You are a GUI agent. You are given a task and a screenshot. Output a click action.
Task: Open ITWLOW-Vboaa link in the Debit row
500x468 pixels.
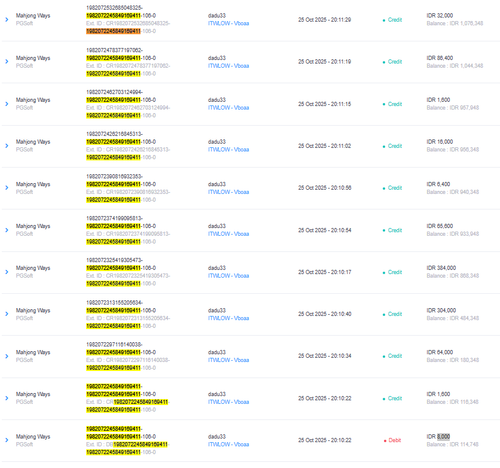228,444
